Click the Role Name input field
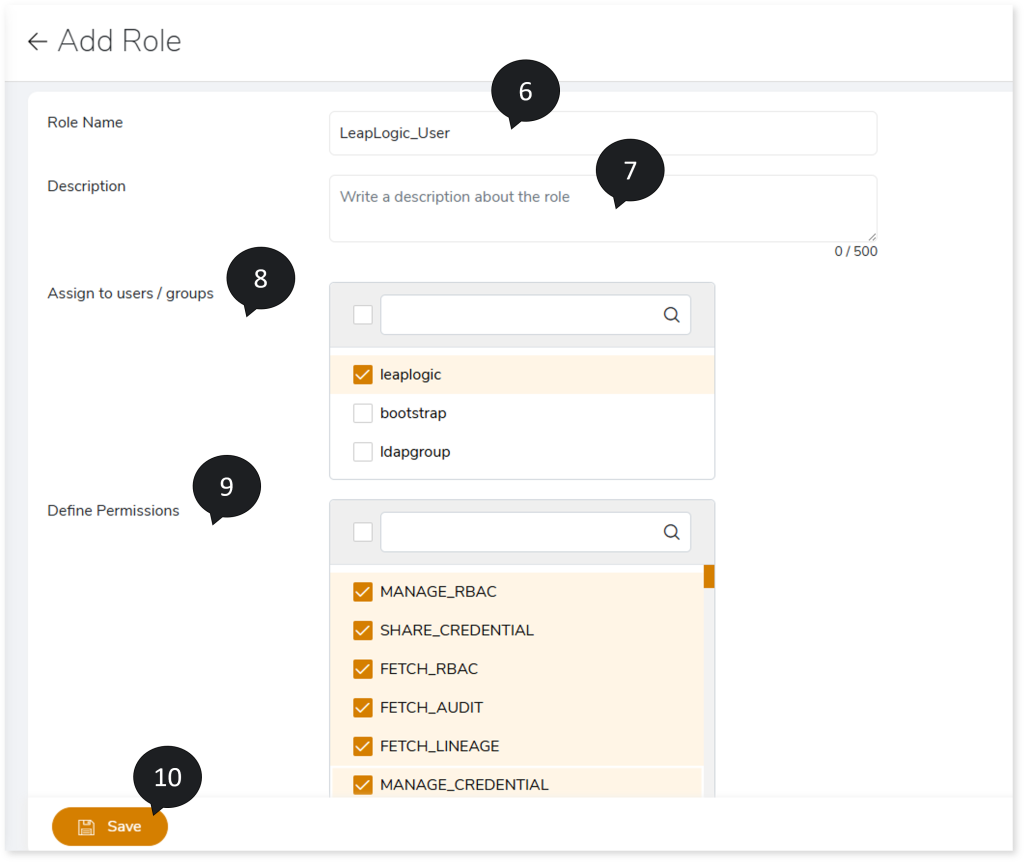Image resolution: width=1024 pixels, height=862 pixels. (x=603, y=133)
